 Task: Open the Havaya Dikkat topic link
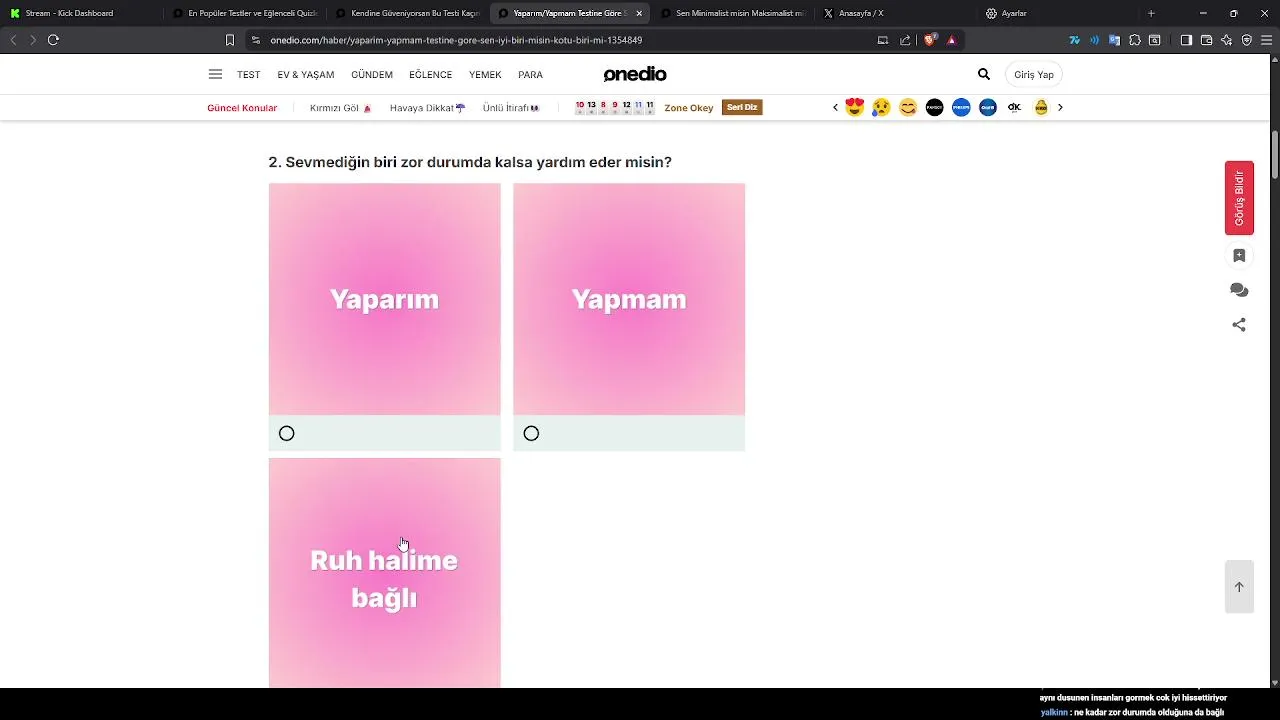(x=427, y=108)
